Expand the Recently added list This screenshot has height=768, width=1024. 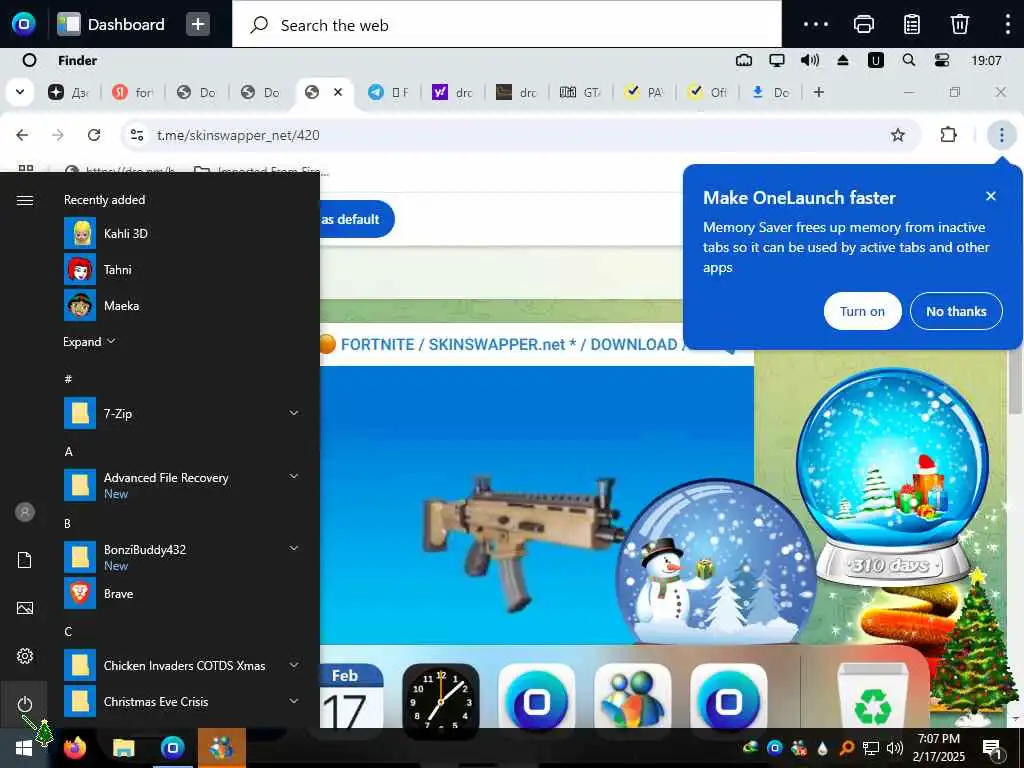(x=89, y=342)
